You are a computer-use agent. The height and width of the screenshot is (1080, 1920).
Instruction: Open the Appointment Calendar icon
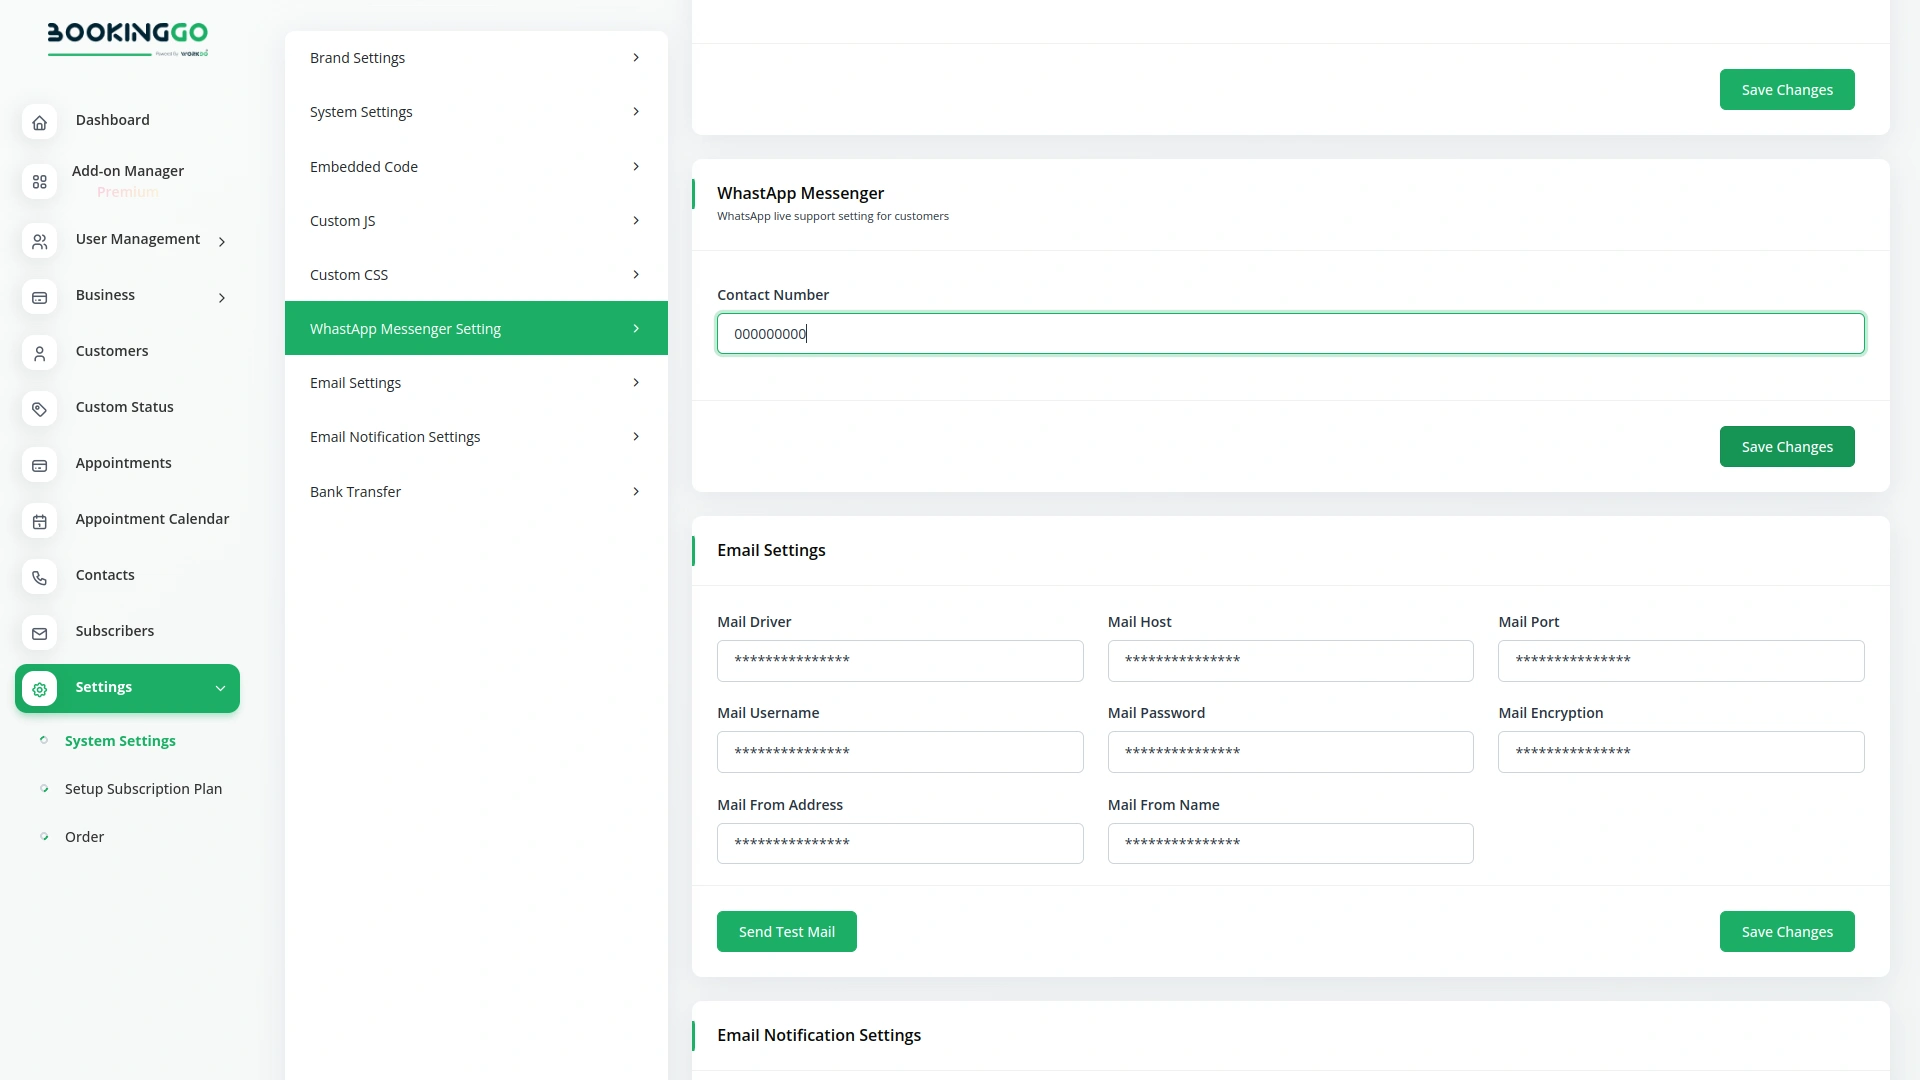[x=39, y=521]
